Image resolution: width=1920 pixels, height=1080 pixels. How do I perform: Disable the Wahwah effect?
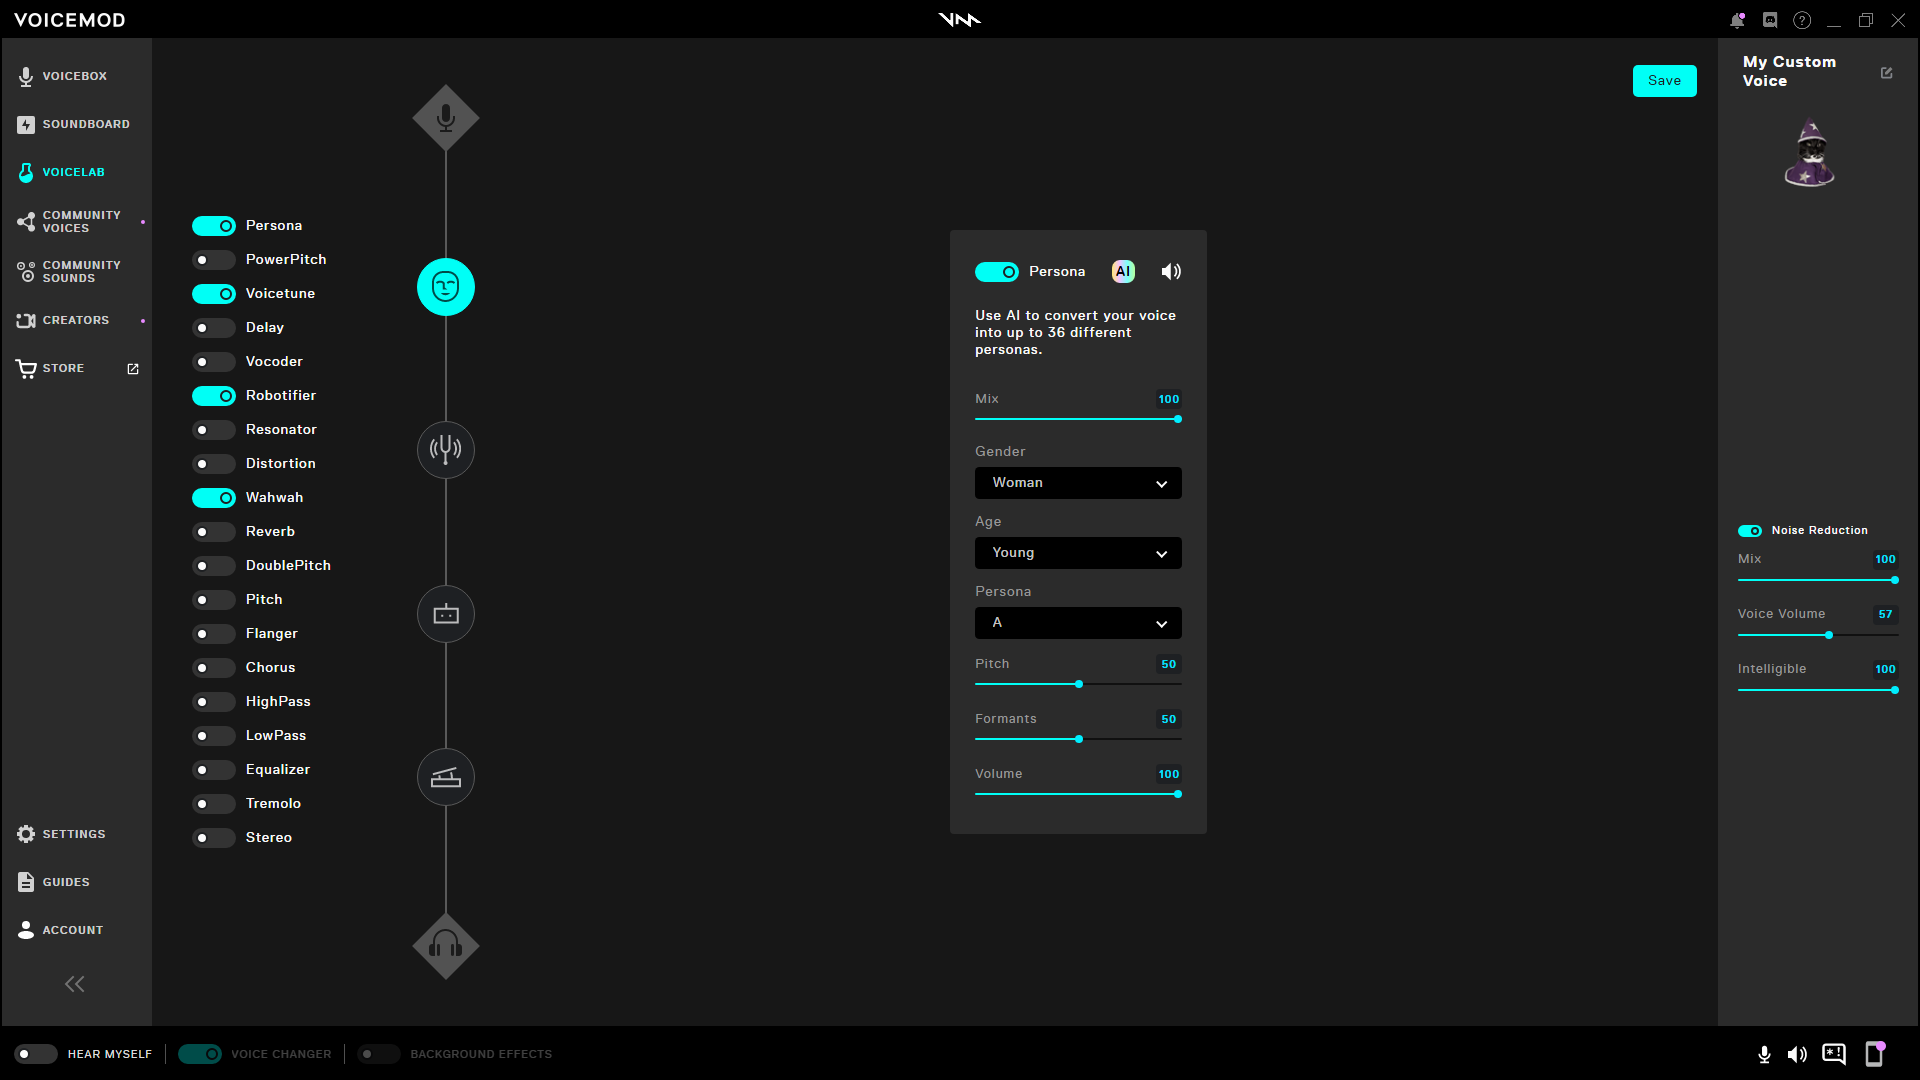pos(213,497)
